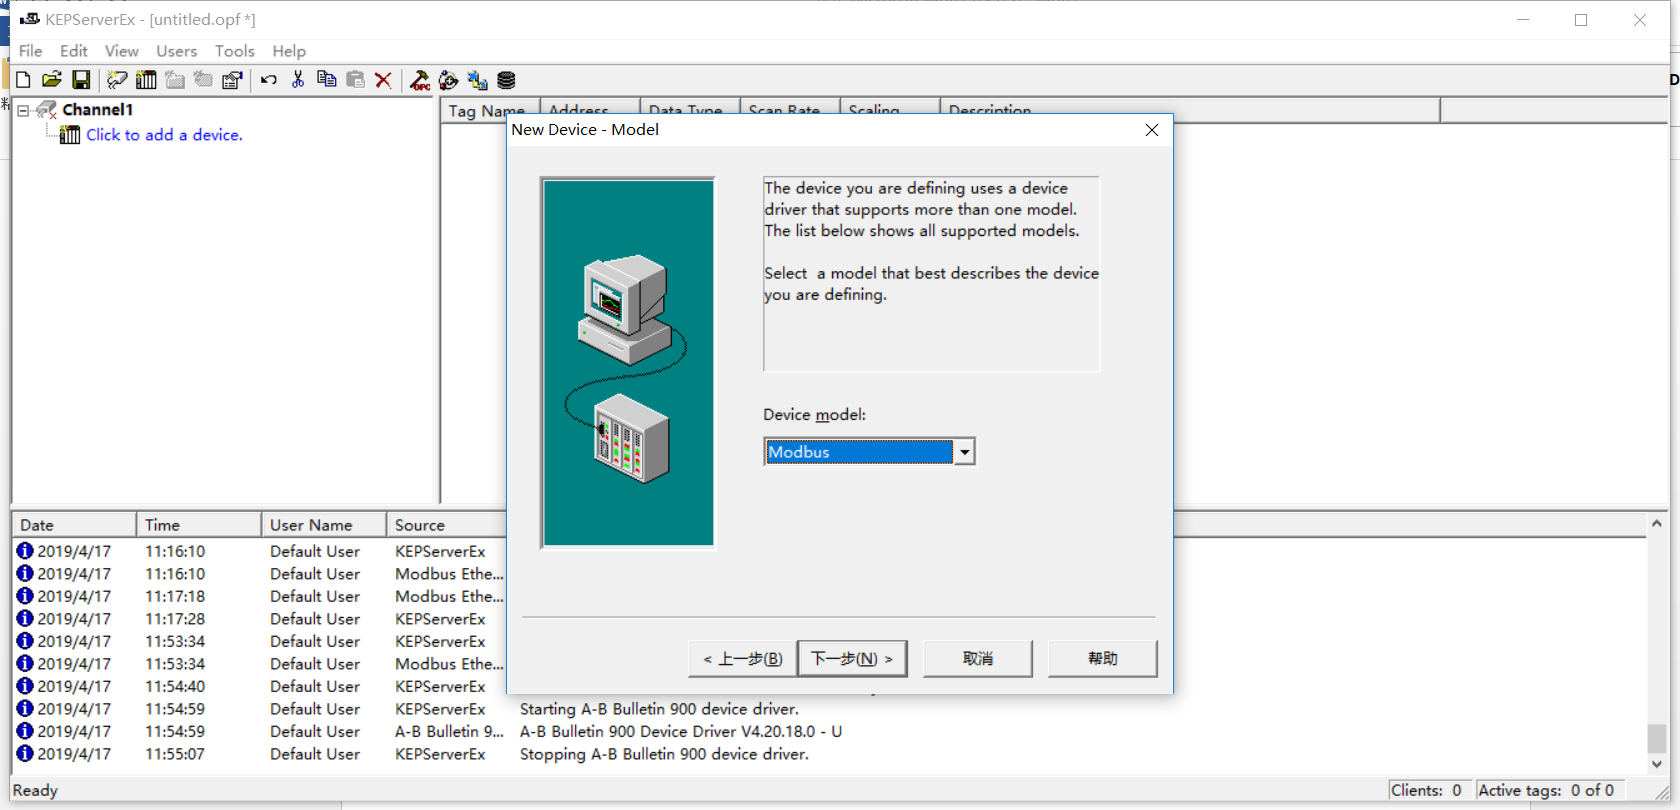Cut the selection using the scissors icon
Screen dimensions: 1680x810
coord(298,80)
